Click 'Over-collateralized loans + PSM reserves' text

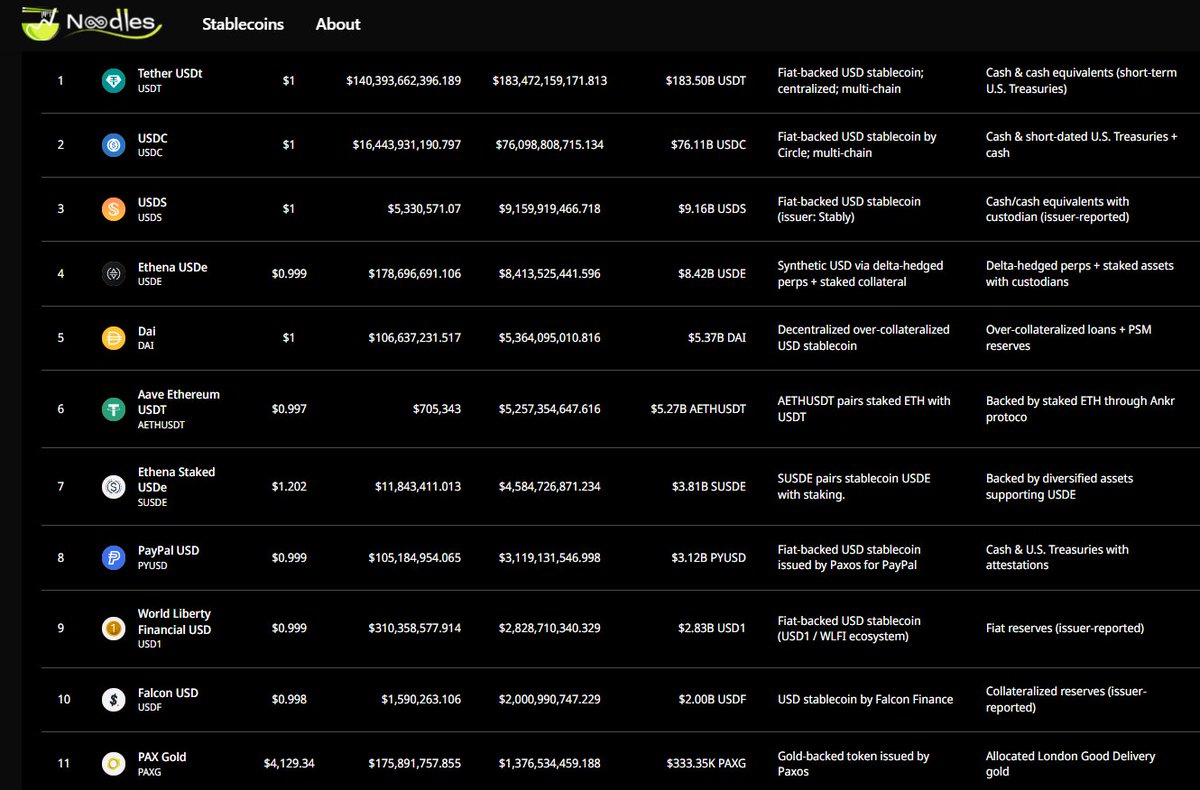coord(1069,338)
